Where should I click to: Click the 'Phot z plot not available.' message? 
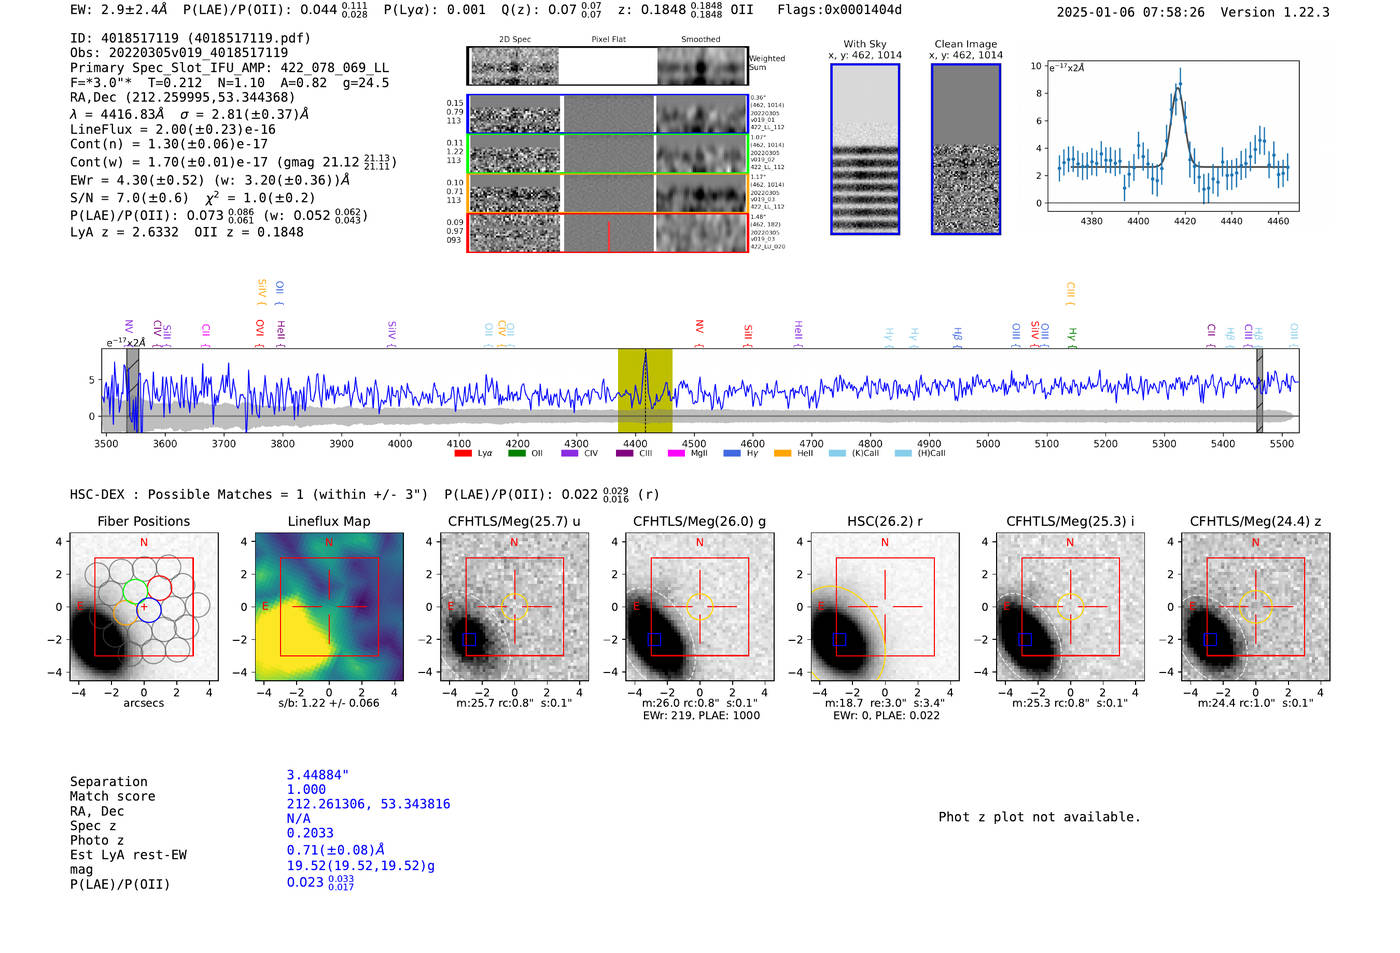[1039, 817]
